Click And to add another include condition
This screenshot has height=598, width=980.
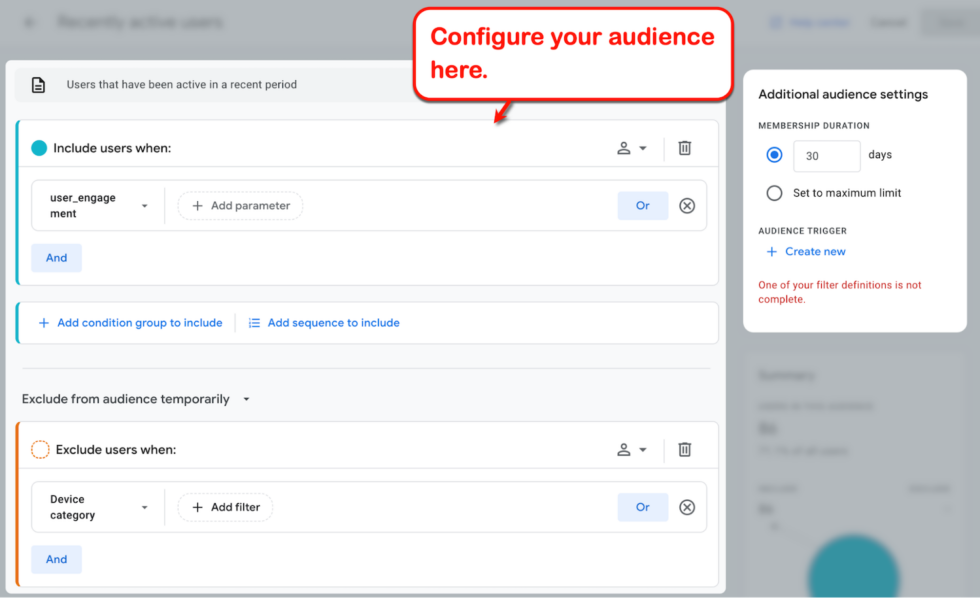56,257
